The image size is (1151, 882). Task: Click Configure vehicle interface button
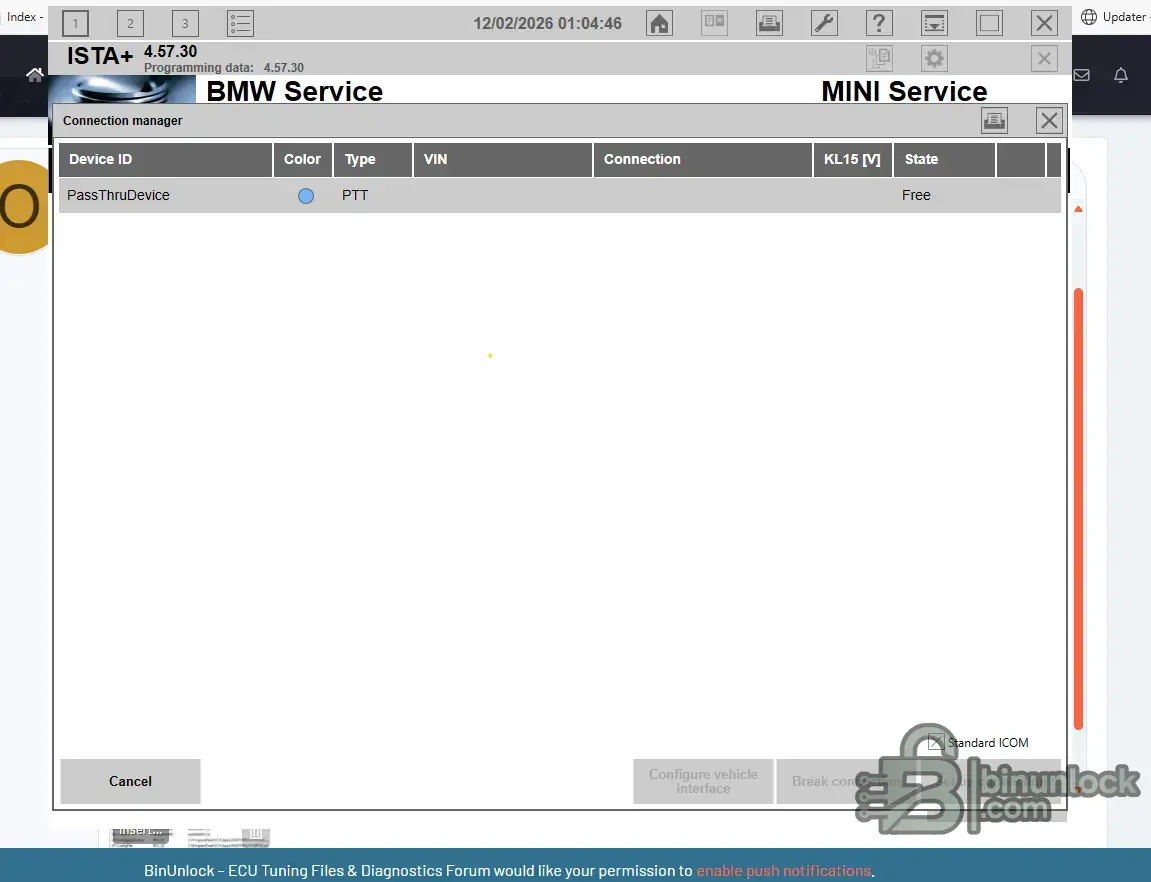pos(703,781)
